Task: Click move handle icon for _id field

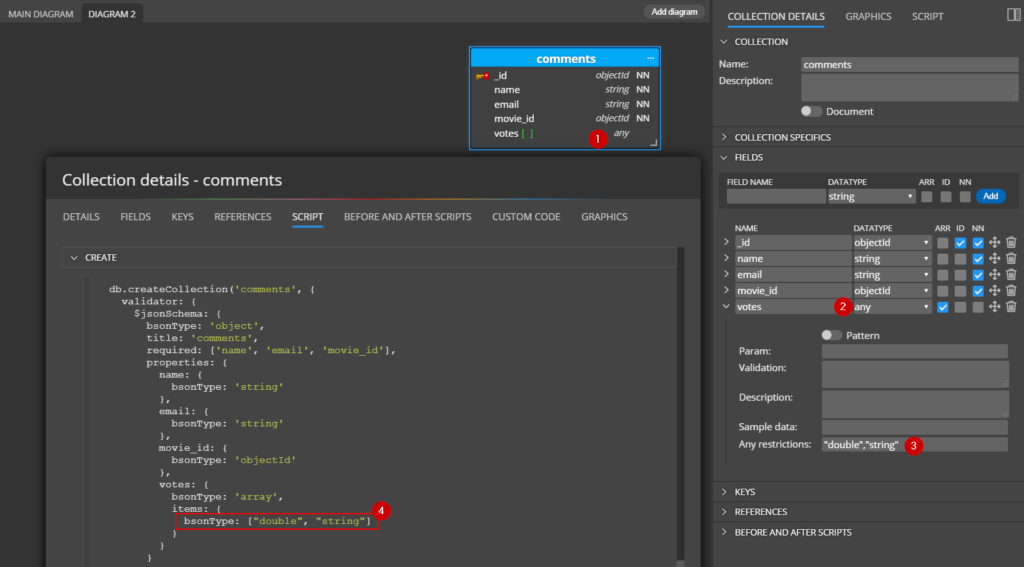Action: coord(994,242)
